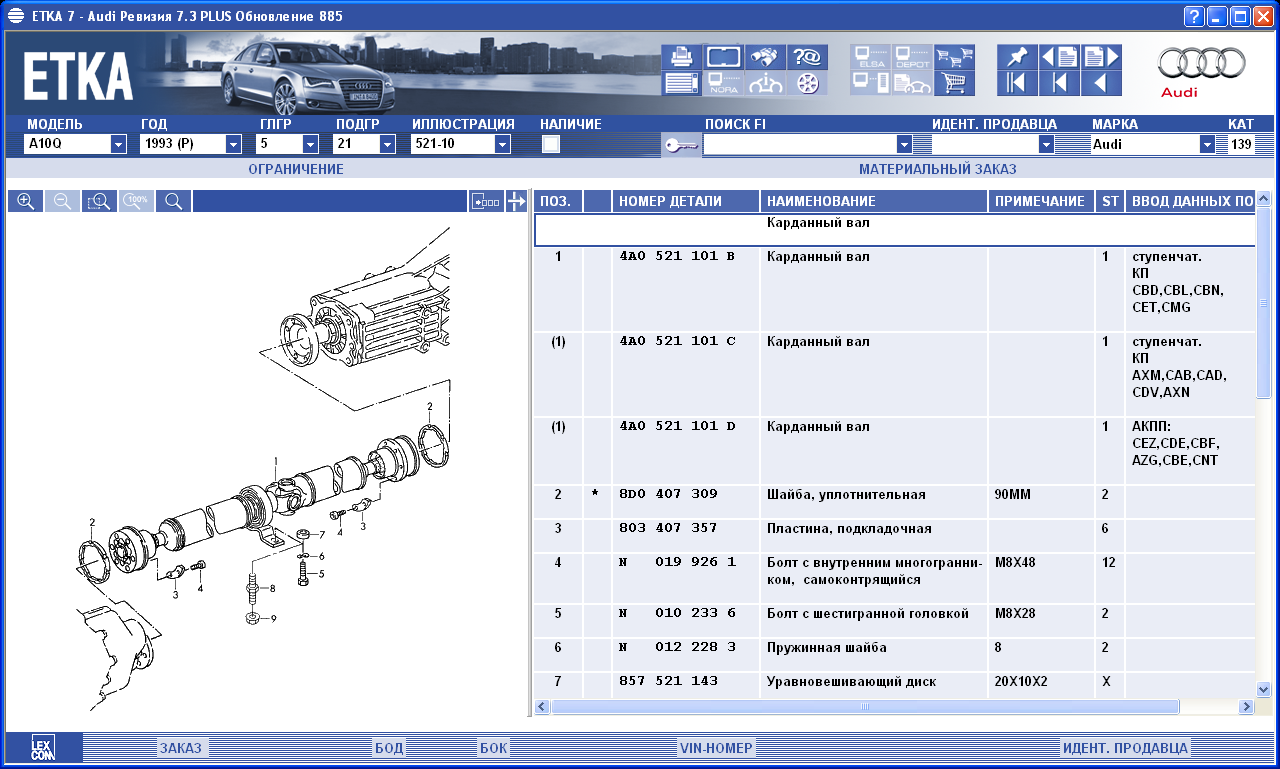Click the question mark help button in title bar
This screenshot has height=769, width=1280.
coord(1194,16)
